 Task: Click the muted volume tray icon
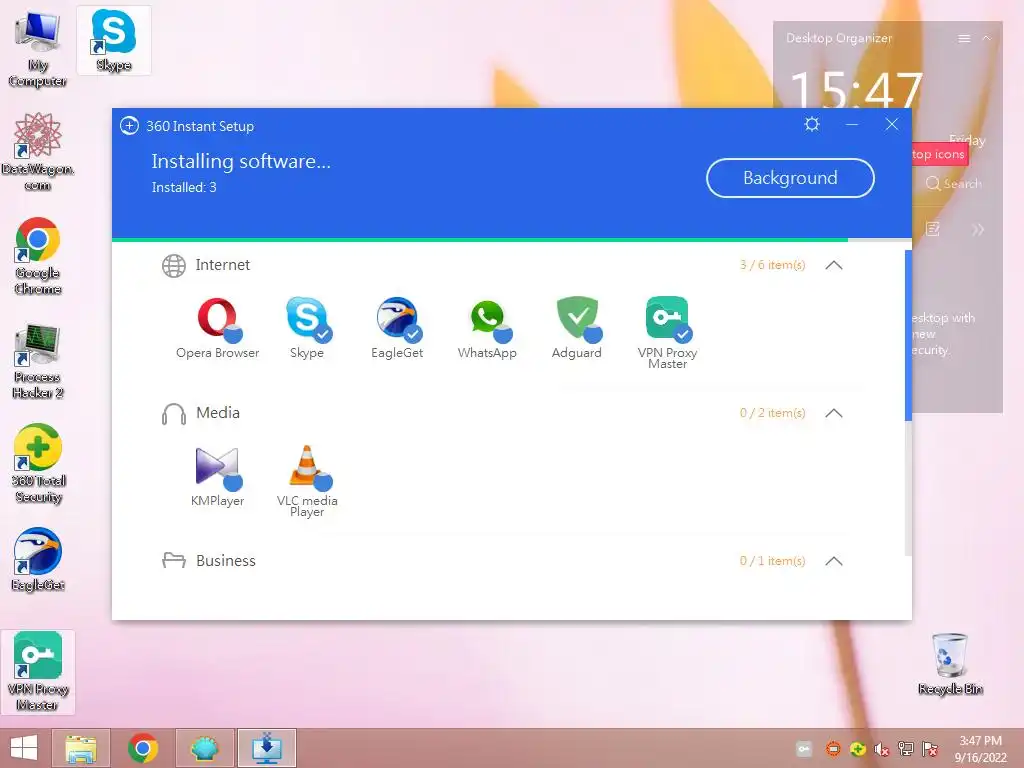coord(882,749)
